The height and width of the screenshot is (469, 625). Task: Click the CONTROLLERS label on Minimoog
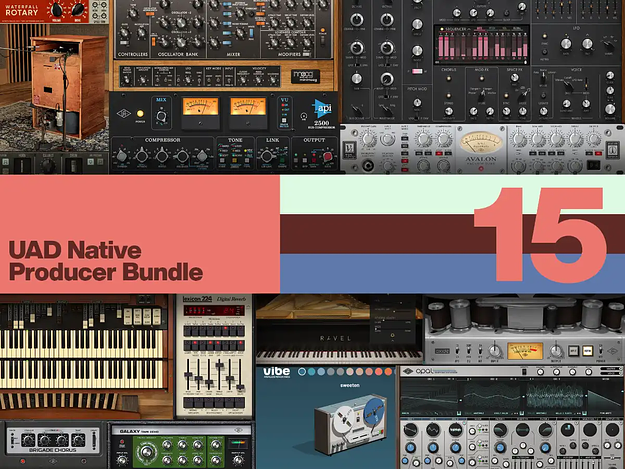point(133,54)
